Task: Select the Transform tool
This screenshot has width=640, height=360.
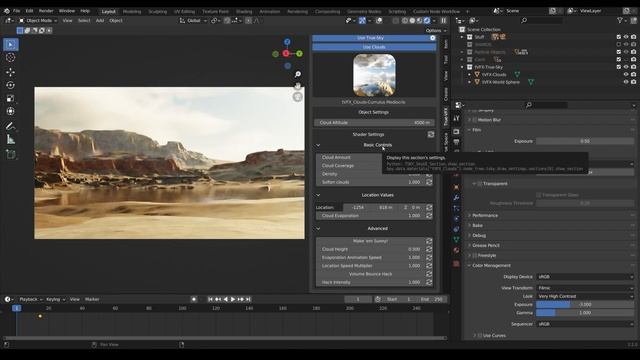Action: pyautogui.click(x=11, y=111)
